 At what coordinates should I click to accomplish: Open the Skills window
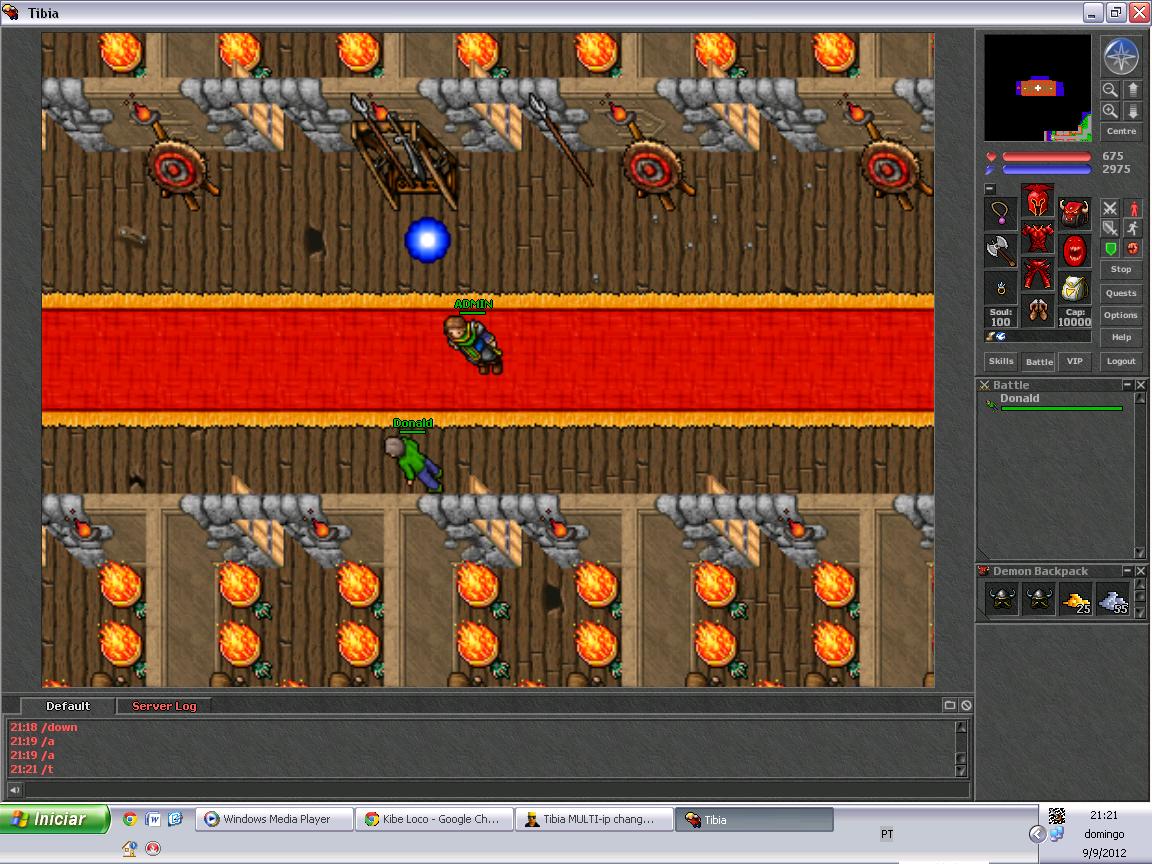[x=1001, y=361]
